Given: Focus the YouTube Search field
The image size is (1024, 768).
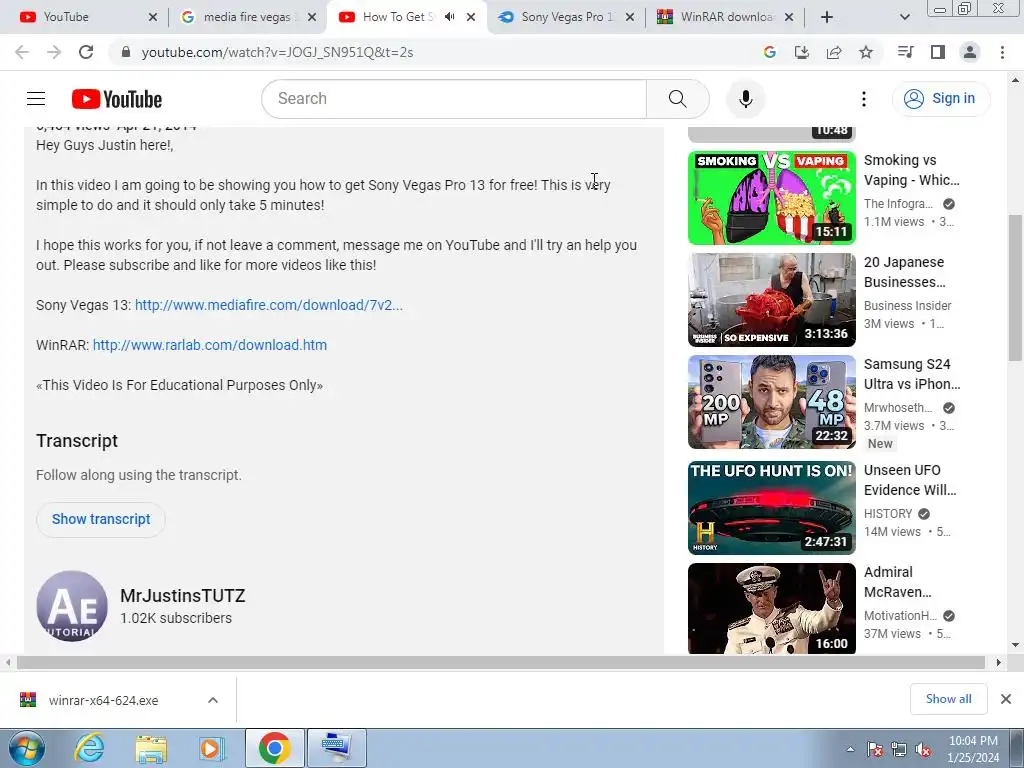Looking at the screenshot, I should tap(454, 99).
